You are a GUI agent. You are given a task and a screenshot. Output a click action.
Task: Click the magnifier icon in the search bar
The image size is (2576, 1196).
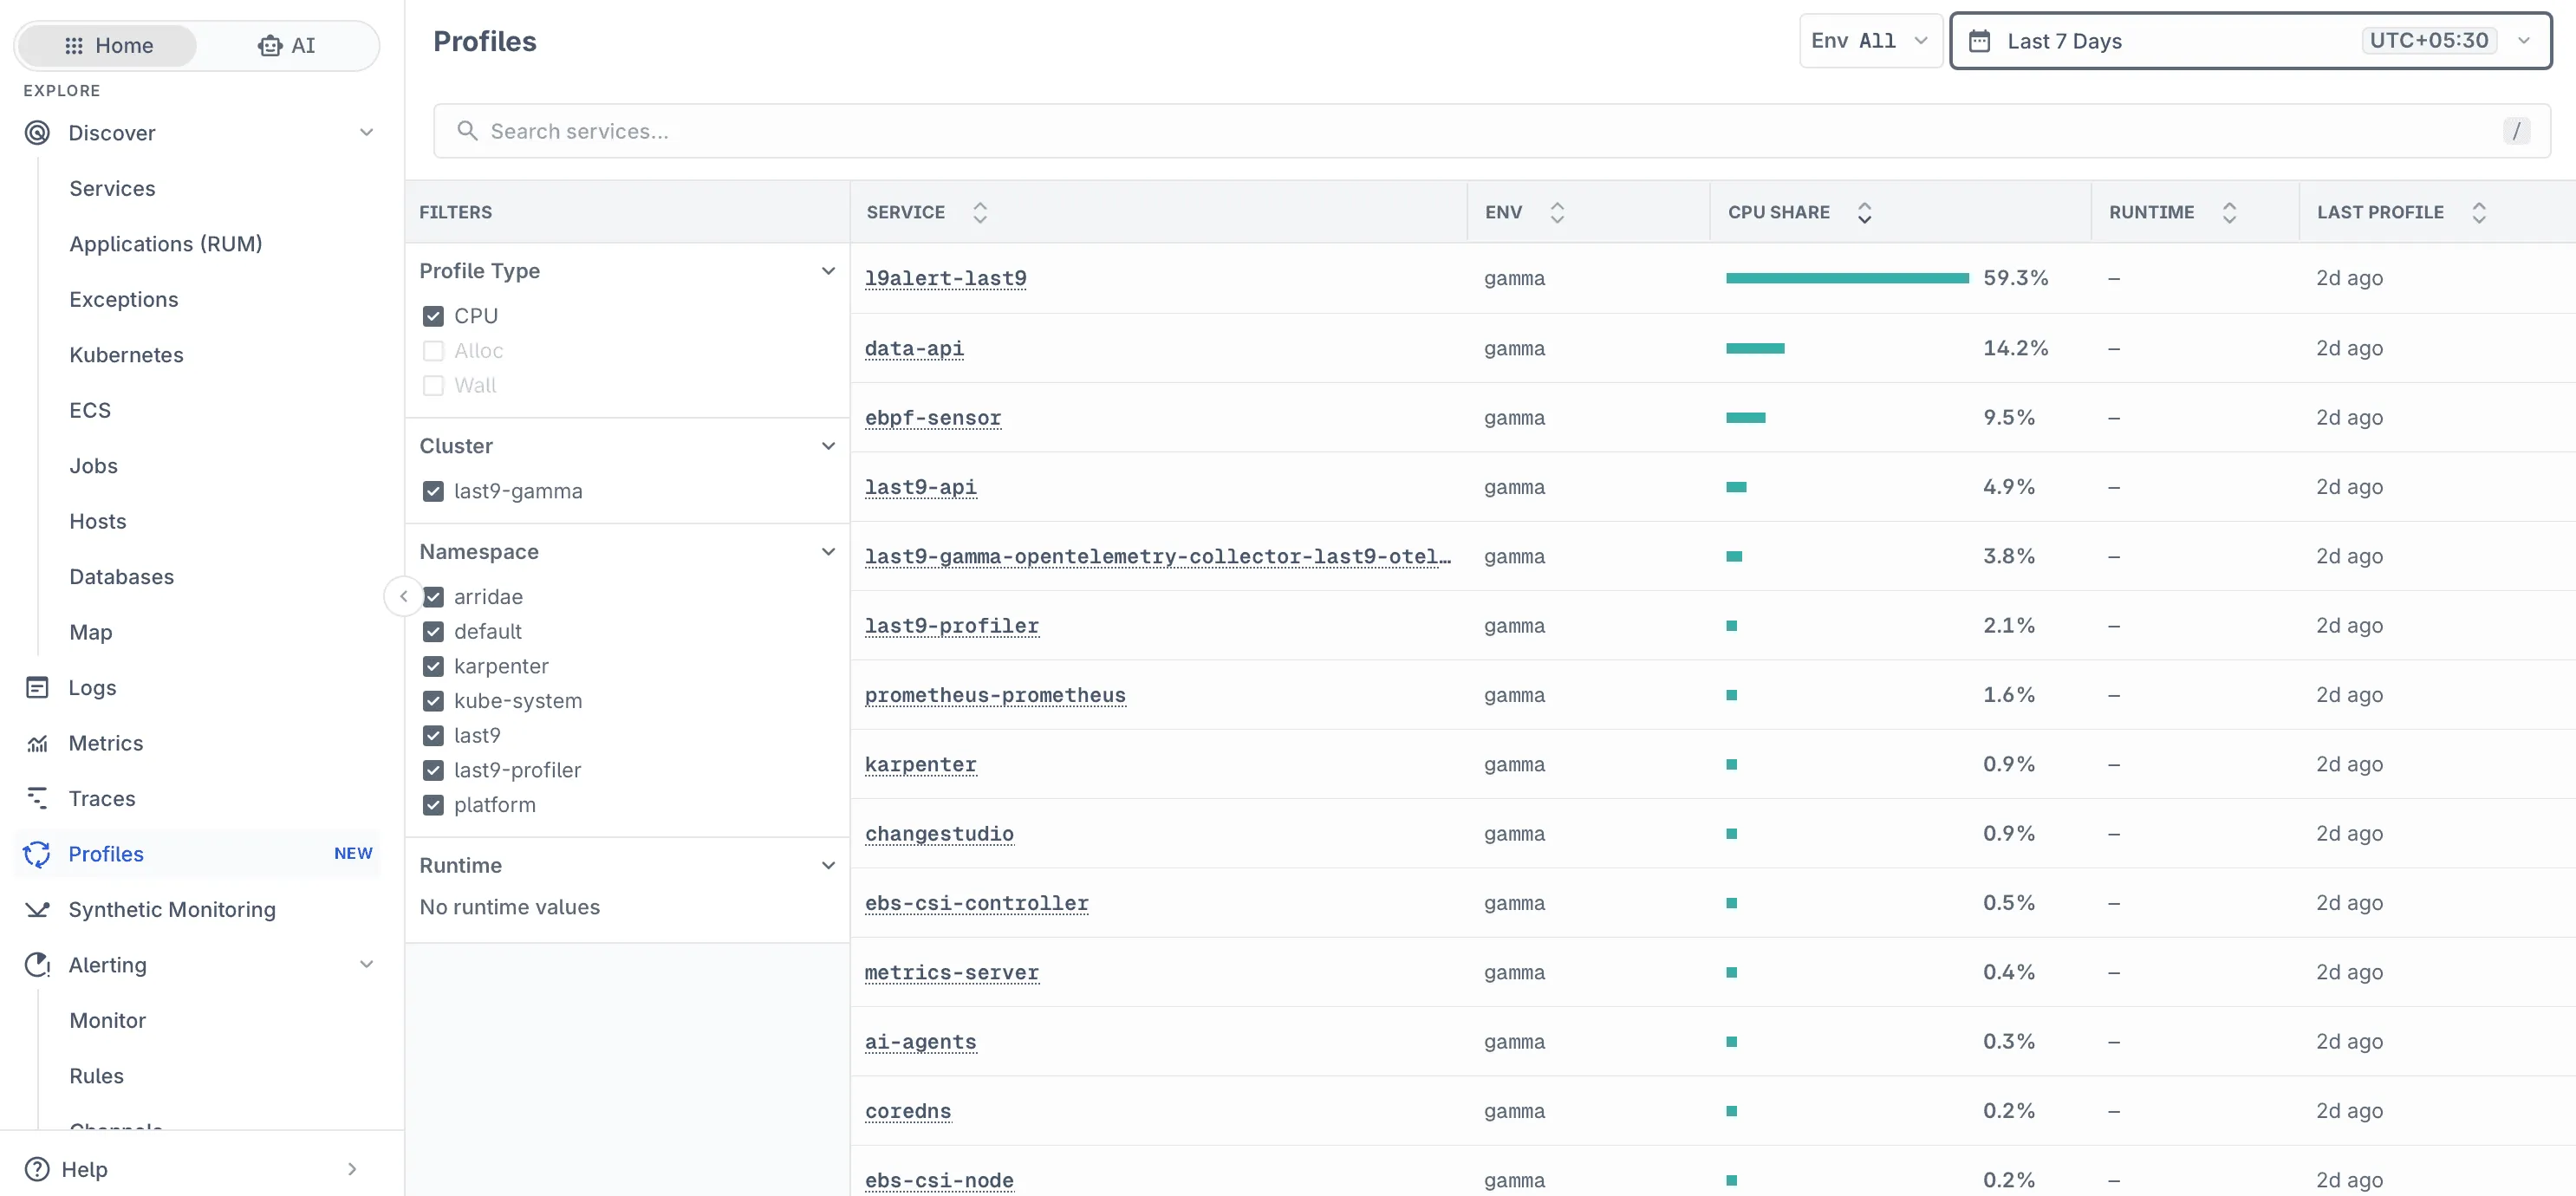pyautogui.click(x=466, y=131)
